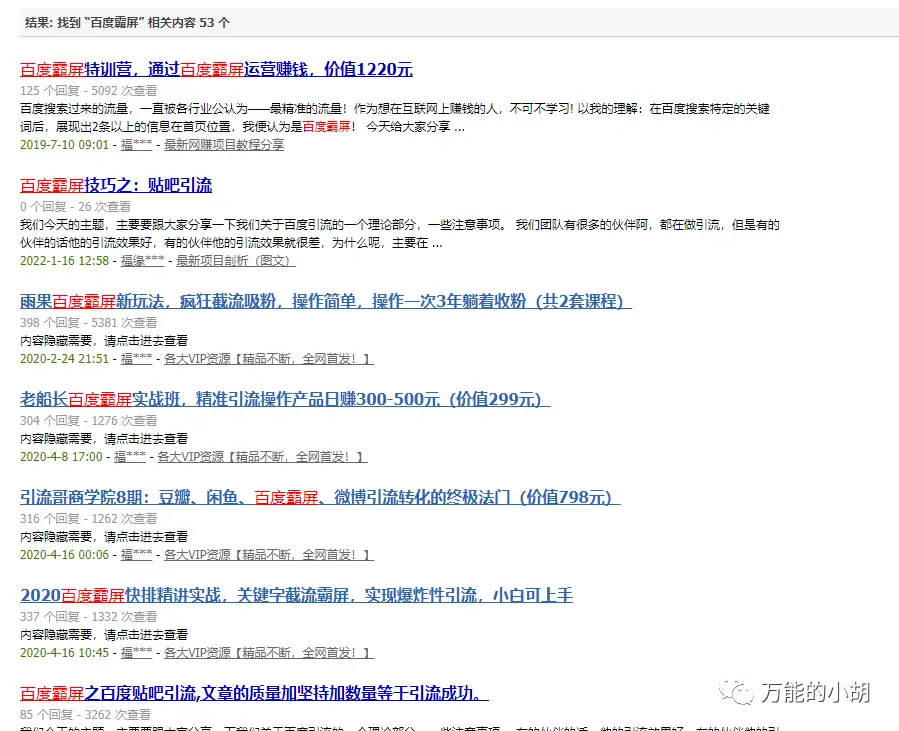
Task: Click author '福***' of the 2020-4-16 10:45 post
Action: click(136, 652)
